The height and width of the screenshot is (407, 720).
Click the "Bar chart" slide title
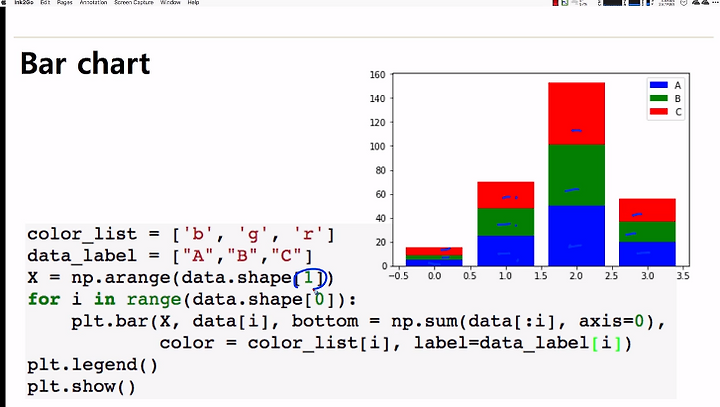(x=85, y=63)
